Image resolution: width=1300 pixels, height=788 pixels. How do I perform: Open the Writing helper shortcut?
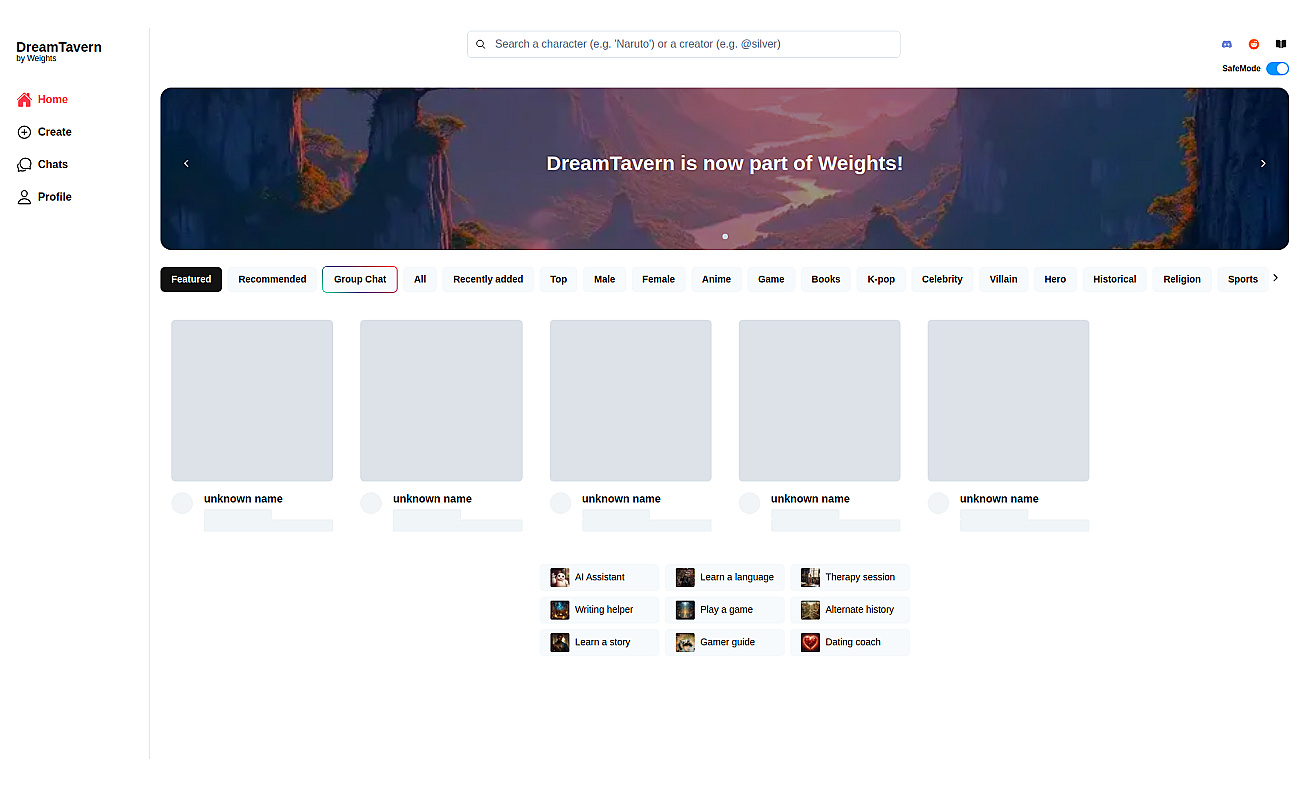tap(599, 610)
